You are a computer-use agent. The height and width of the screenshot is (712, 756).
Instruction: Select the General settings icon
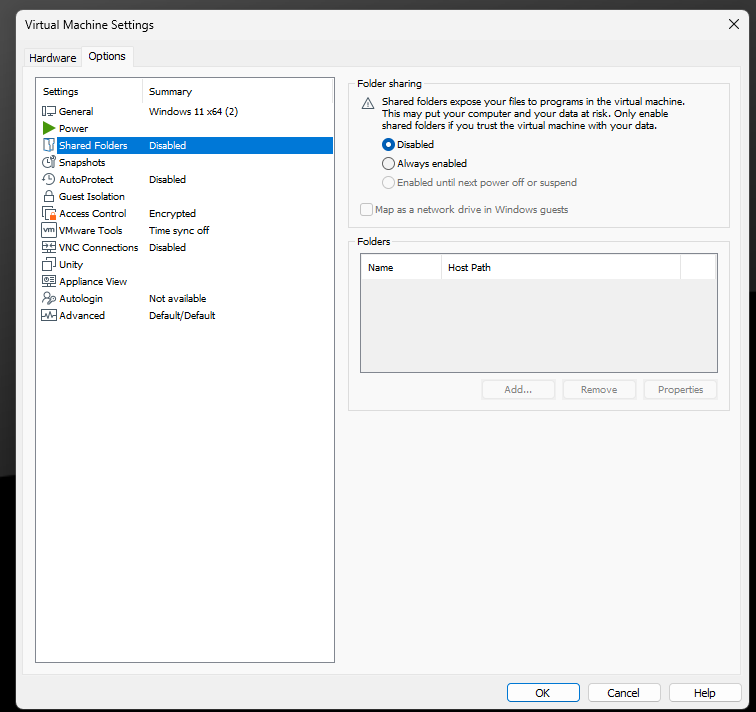(x=49, y=111)
